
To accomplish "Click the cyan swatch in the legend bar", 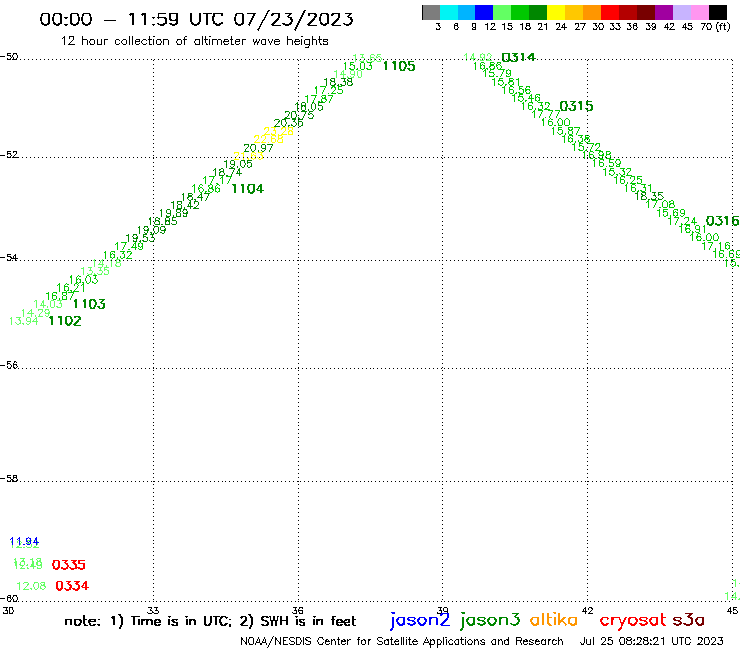I will coord(449,12).
